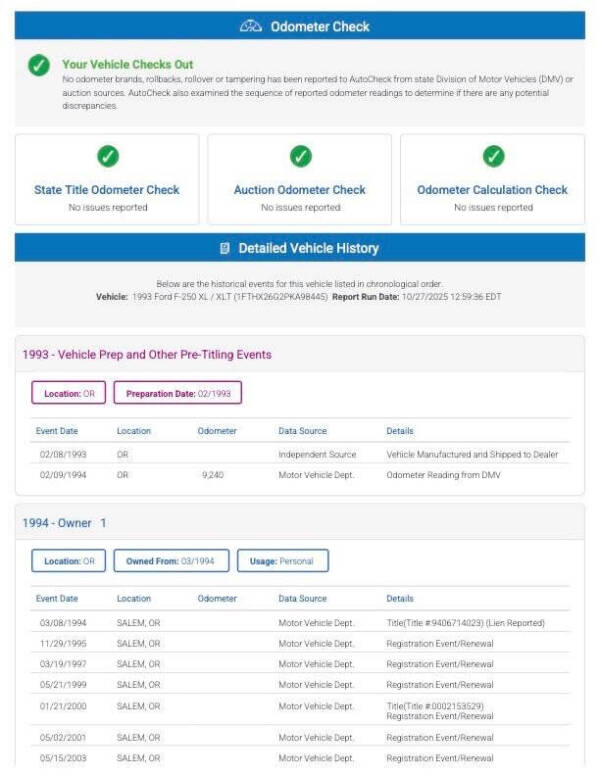
Task: Open State Title Odometer Check card title
Action: [x=107, y=190]
